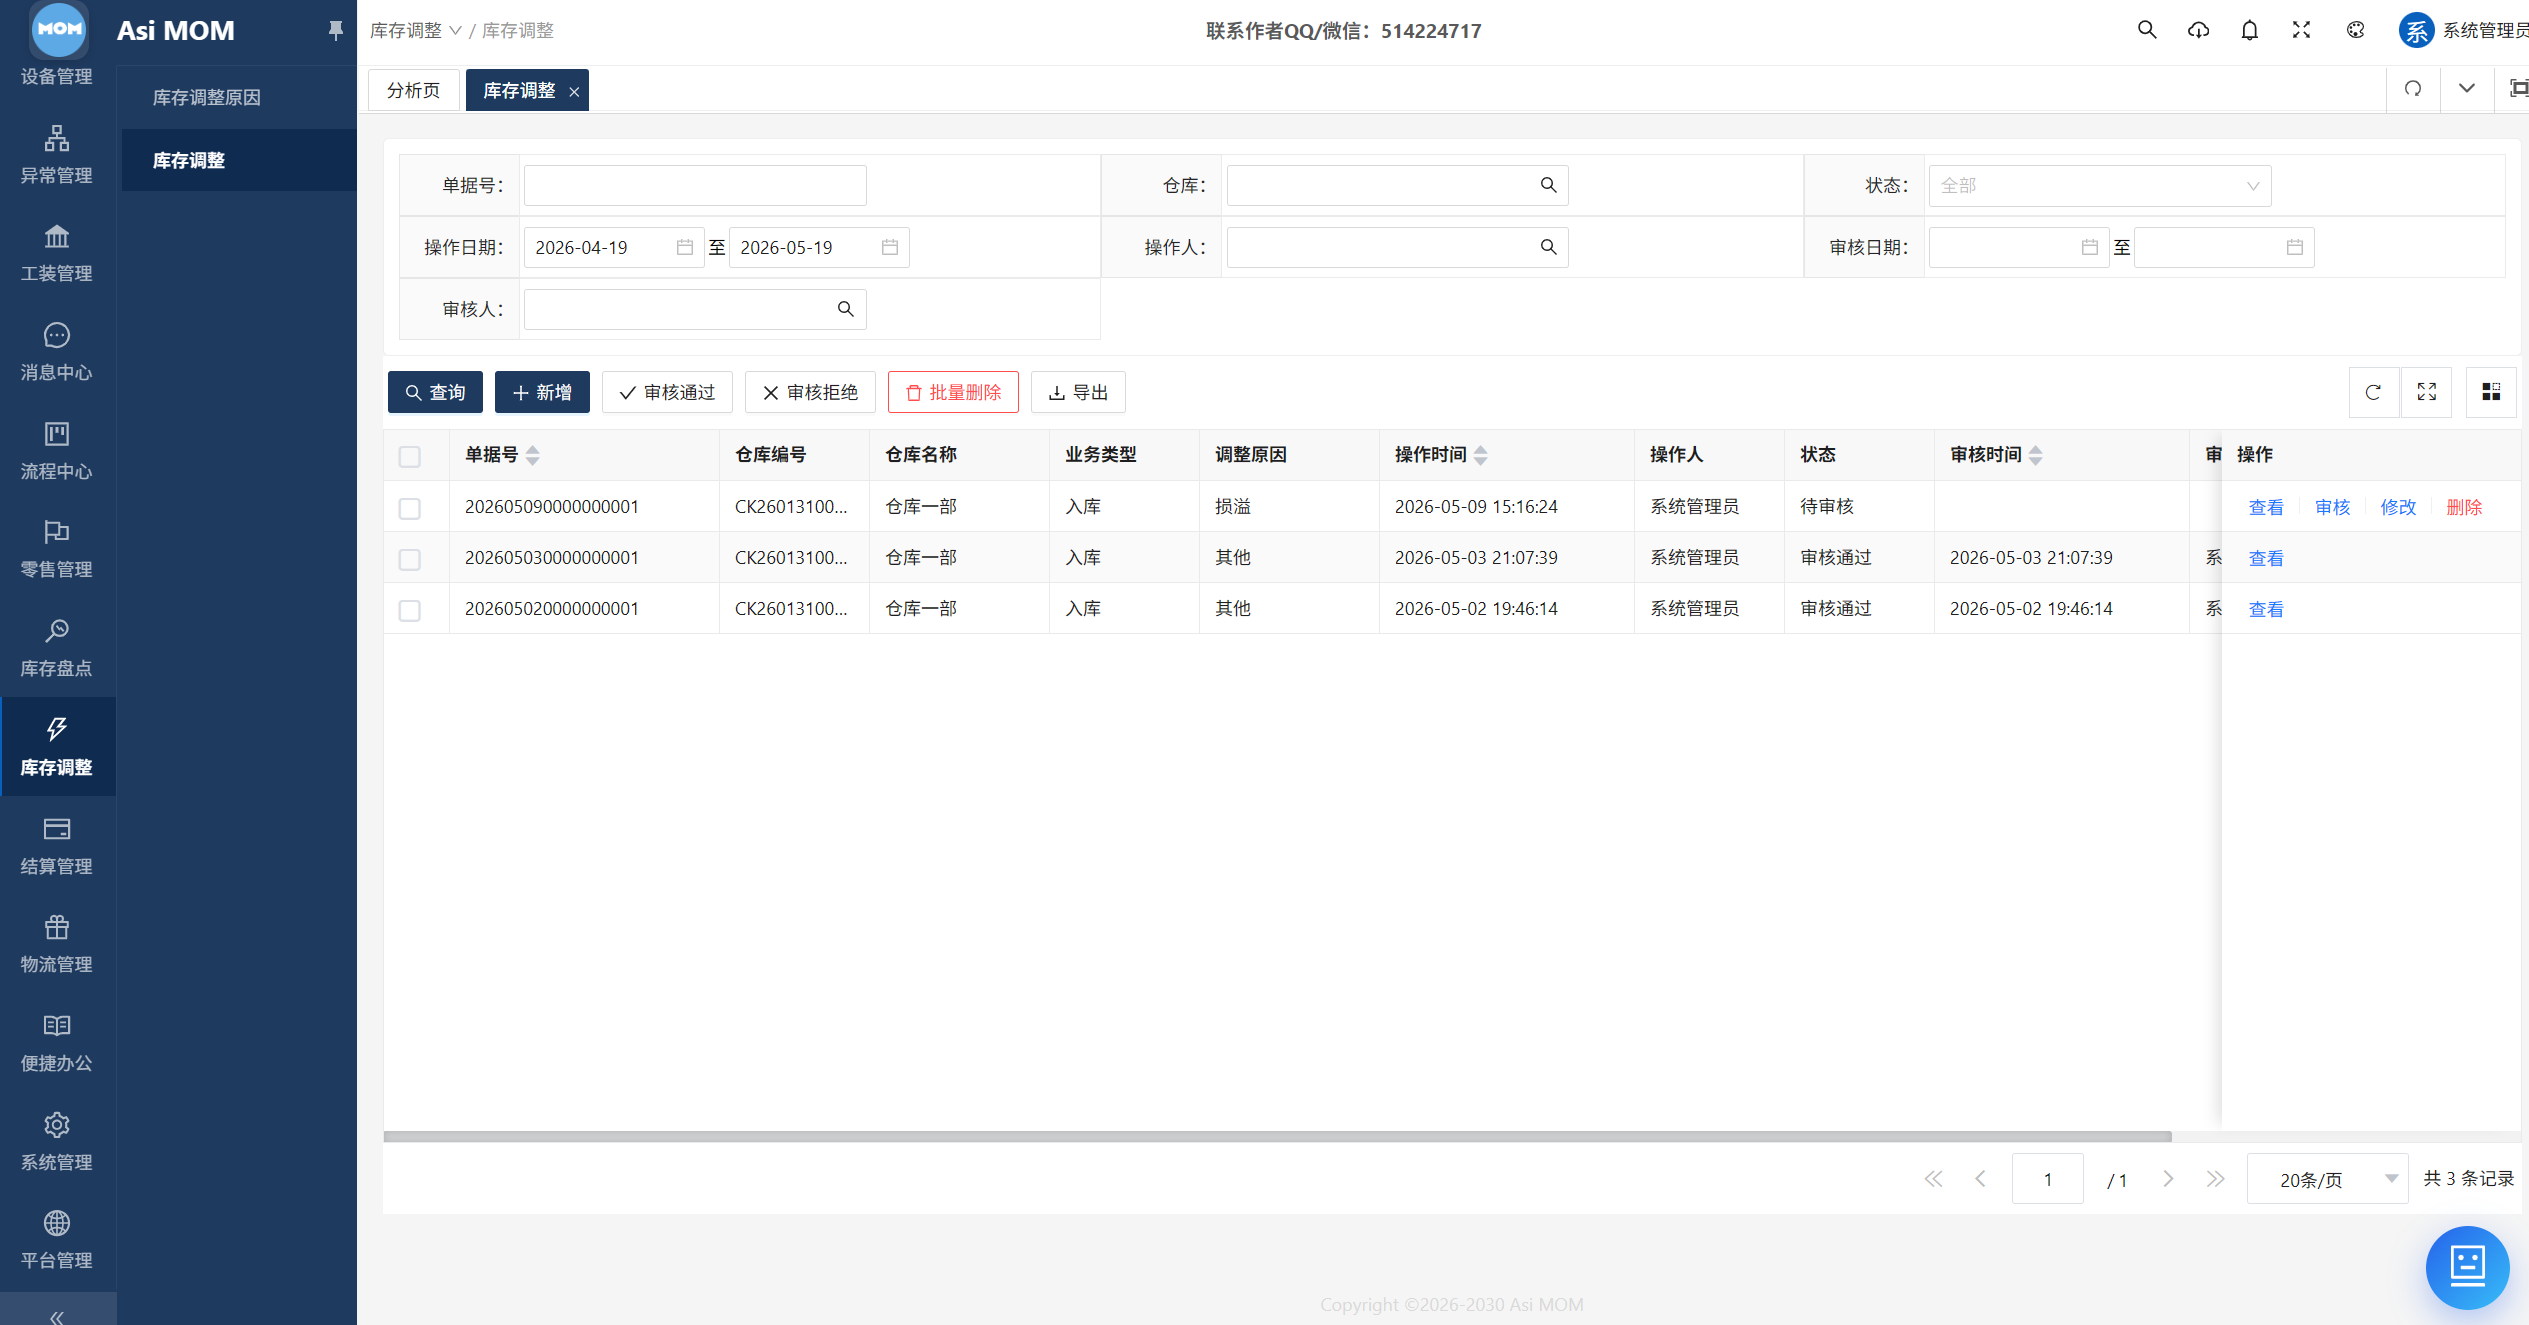Click the 导出 export button
Image resolution: width=2529 pixels, height=1325 pixels.
tap(1078, 392)
